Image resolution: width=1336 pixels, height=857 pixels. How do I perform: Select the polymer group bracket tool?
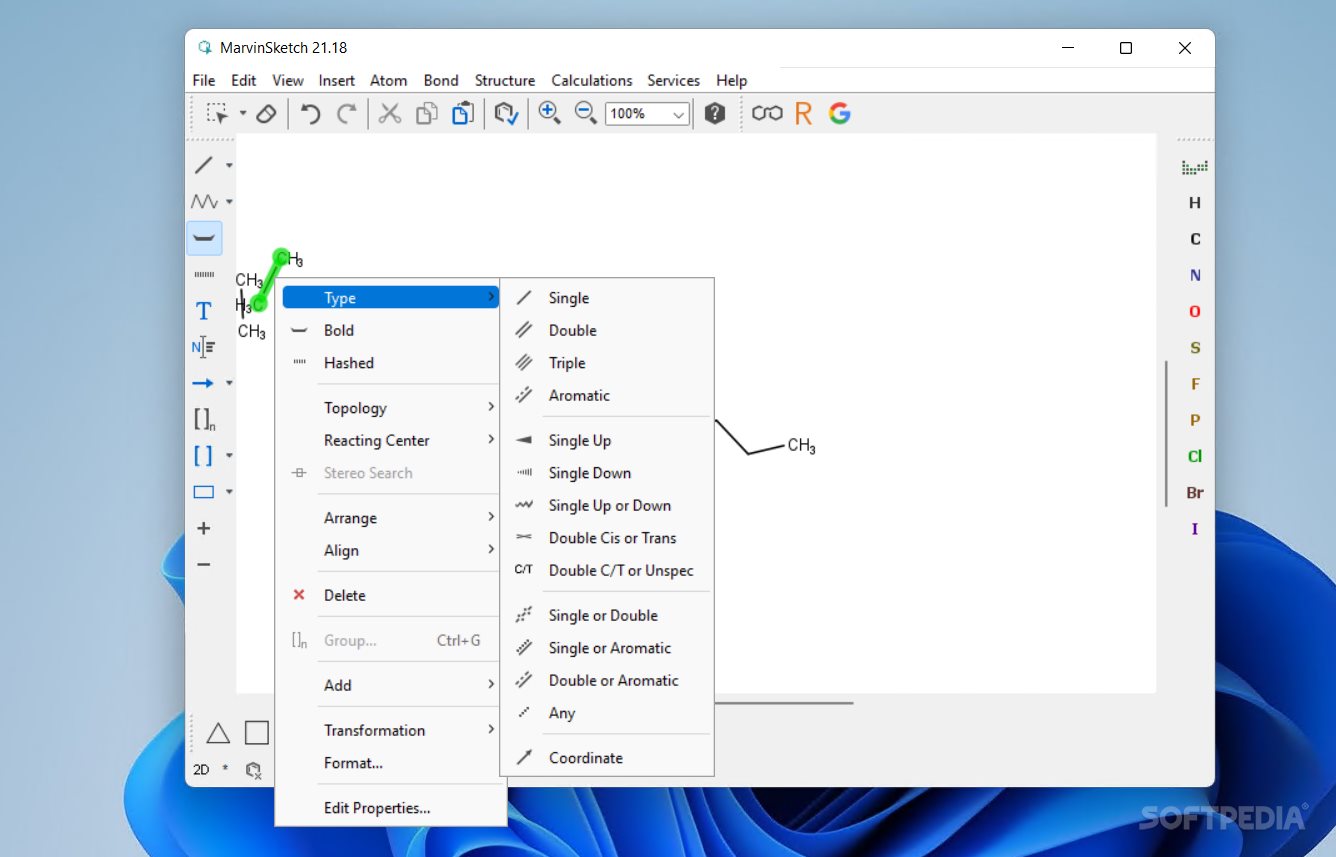[x=203, y=420]
